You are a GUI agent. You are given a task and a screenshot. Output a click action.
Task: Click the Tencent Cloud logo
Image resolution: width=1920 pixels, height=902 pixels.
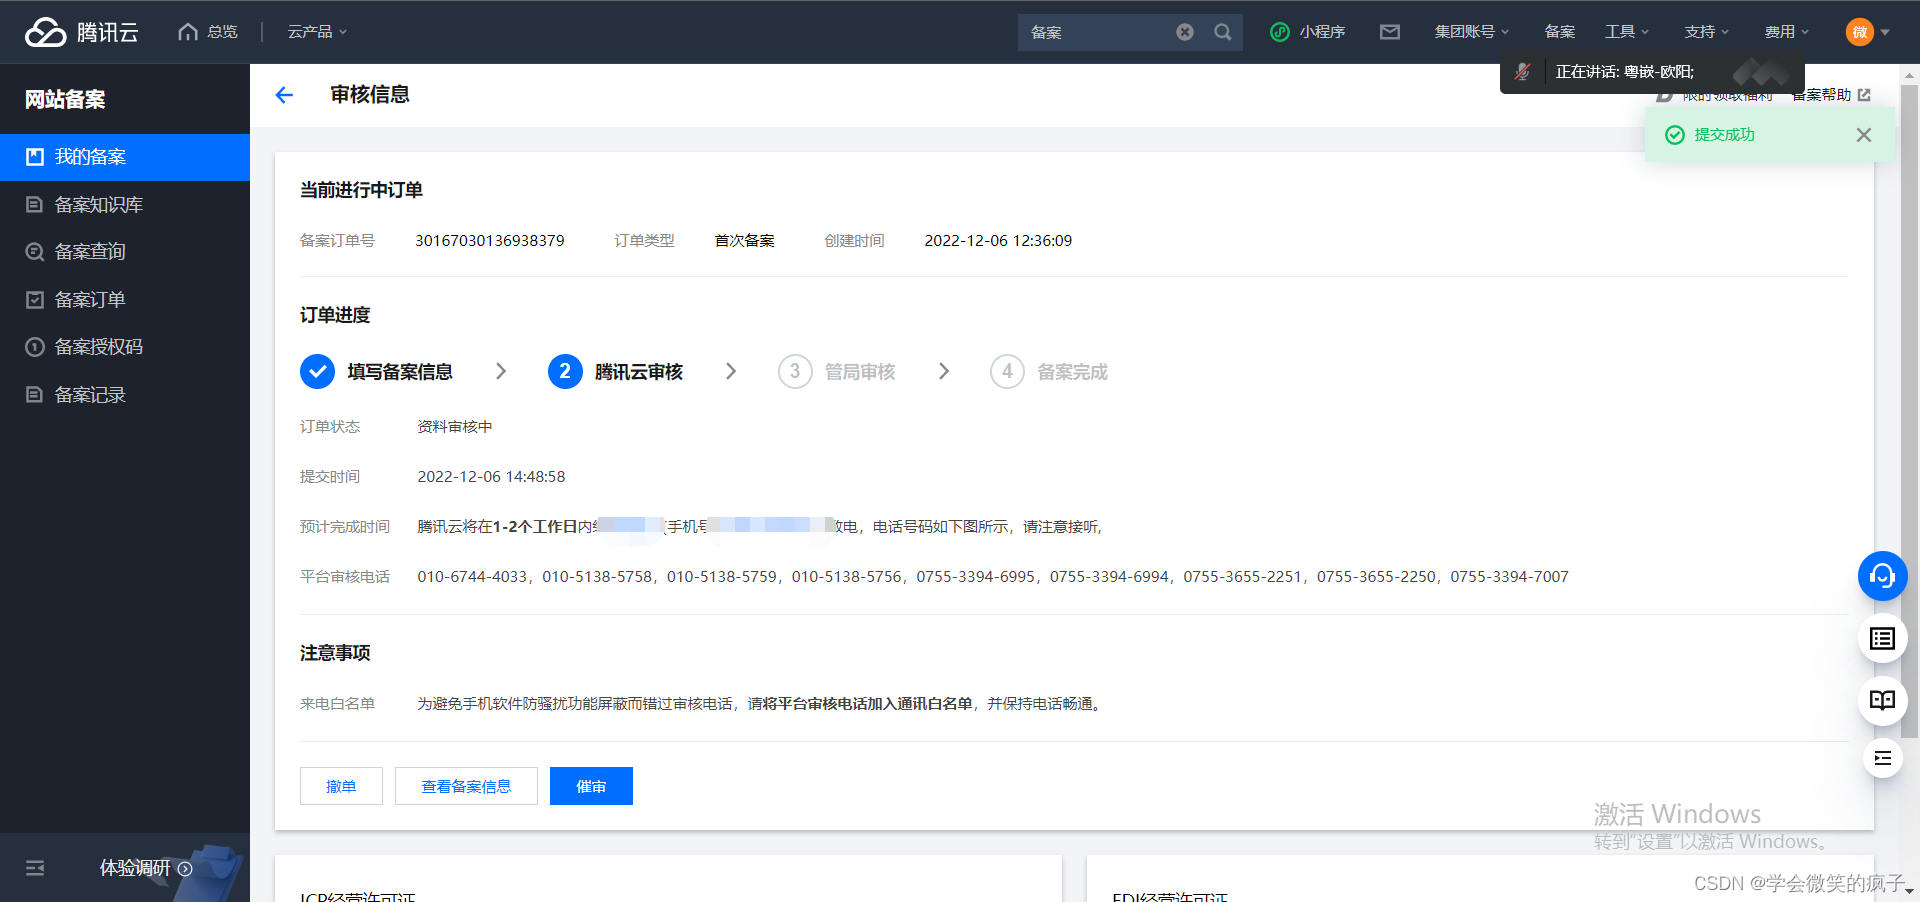pos(82,32)
